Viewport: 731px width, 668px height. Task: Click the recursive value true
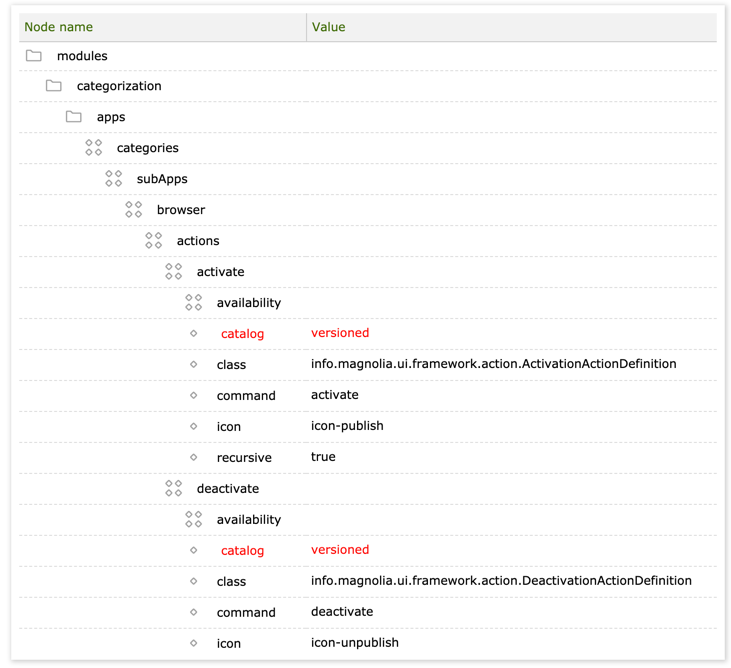[323, 457]
